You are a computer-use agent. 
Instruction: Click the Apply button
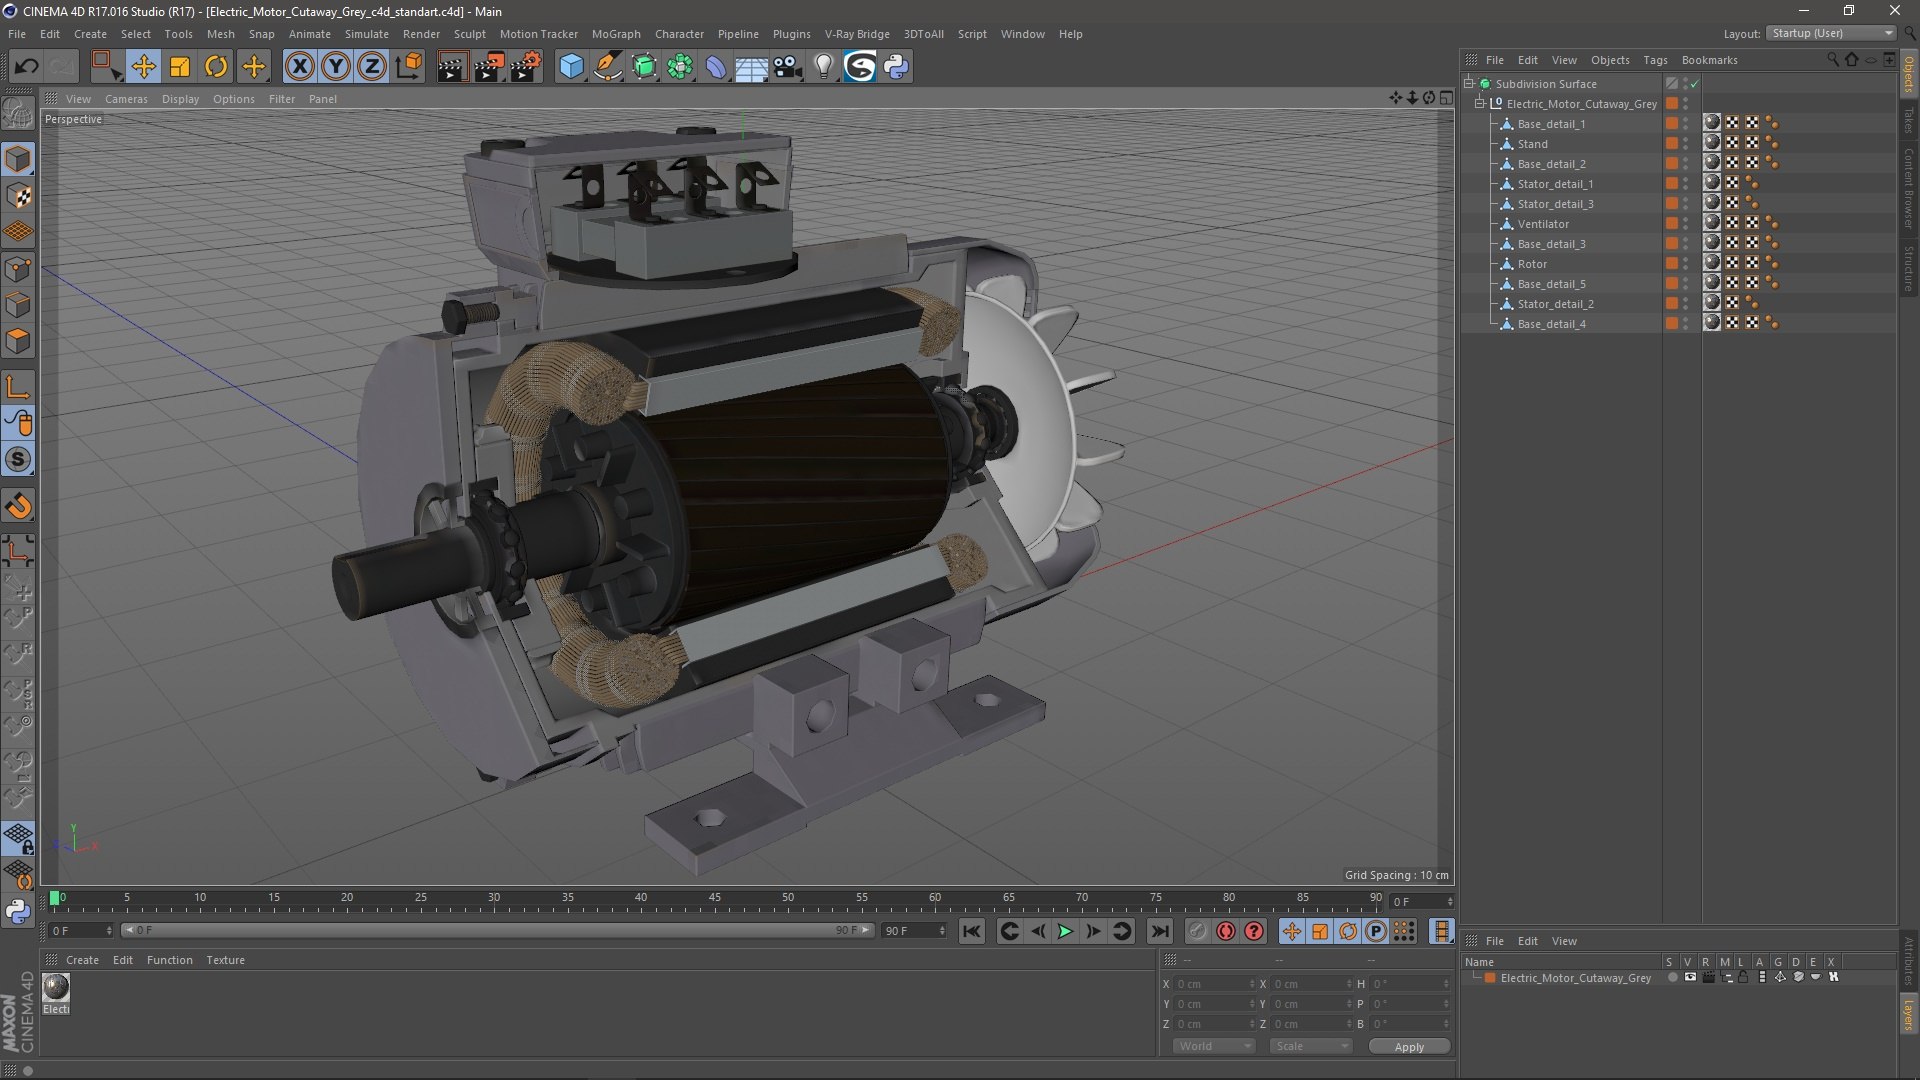(x=1409, y=1047)
